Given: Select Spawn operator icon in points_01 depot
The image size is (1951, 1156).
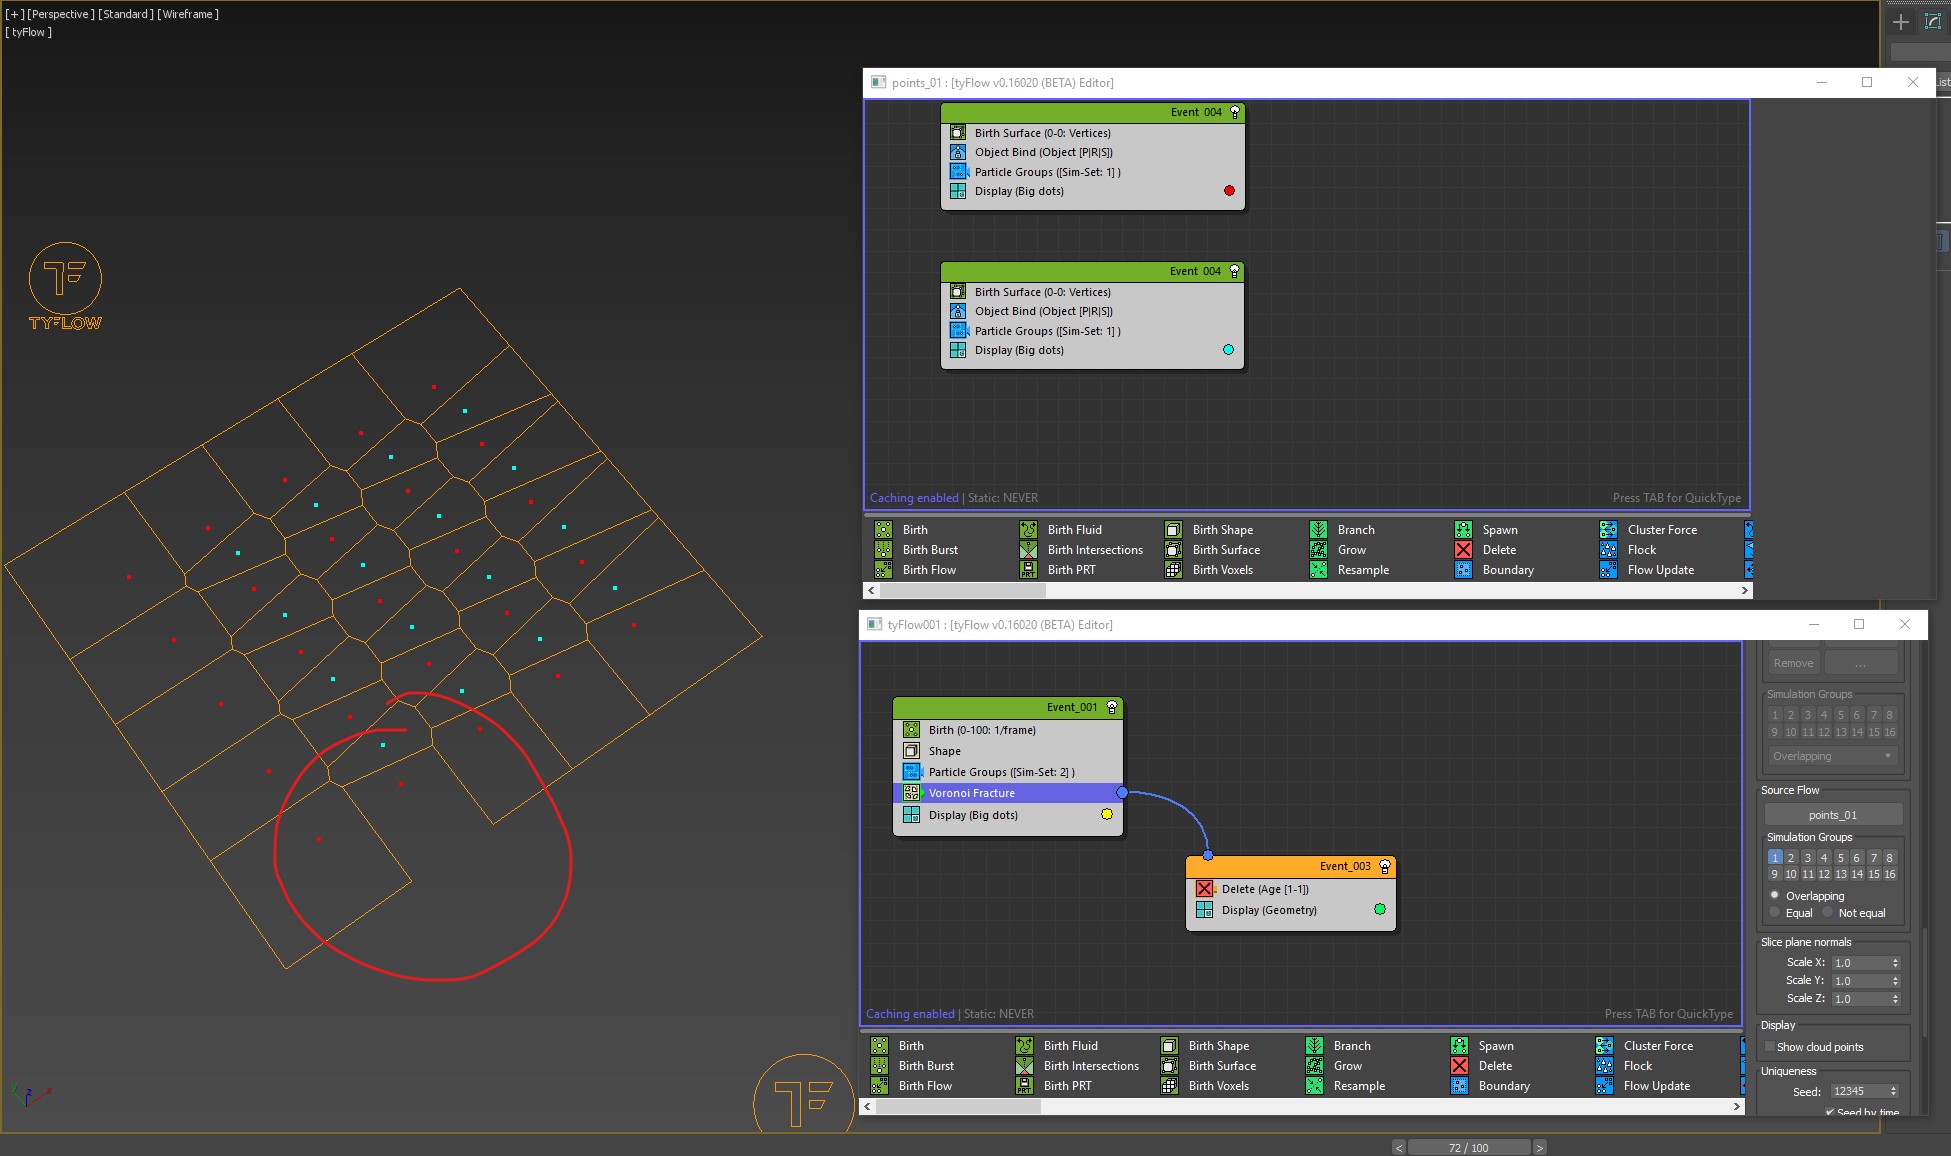Looking at the screenshot, I should point(1463,530).
